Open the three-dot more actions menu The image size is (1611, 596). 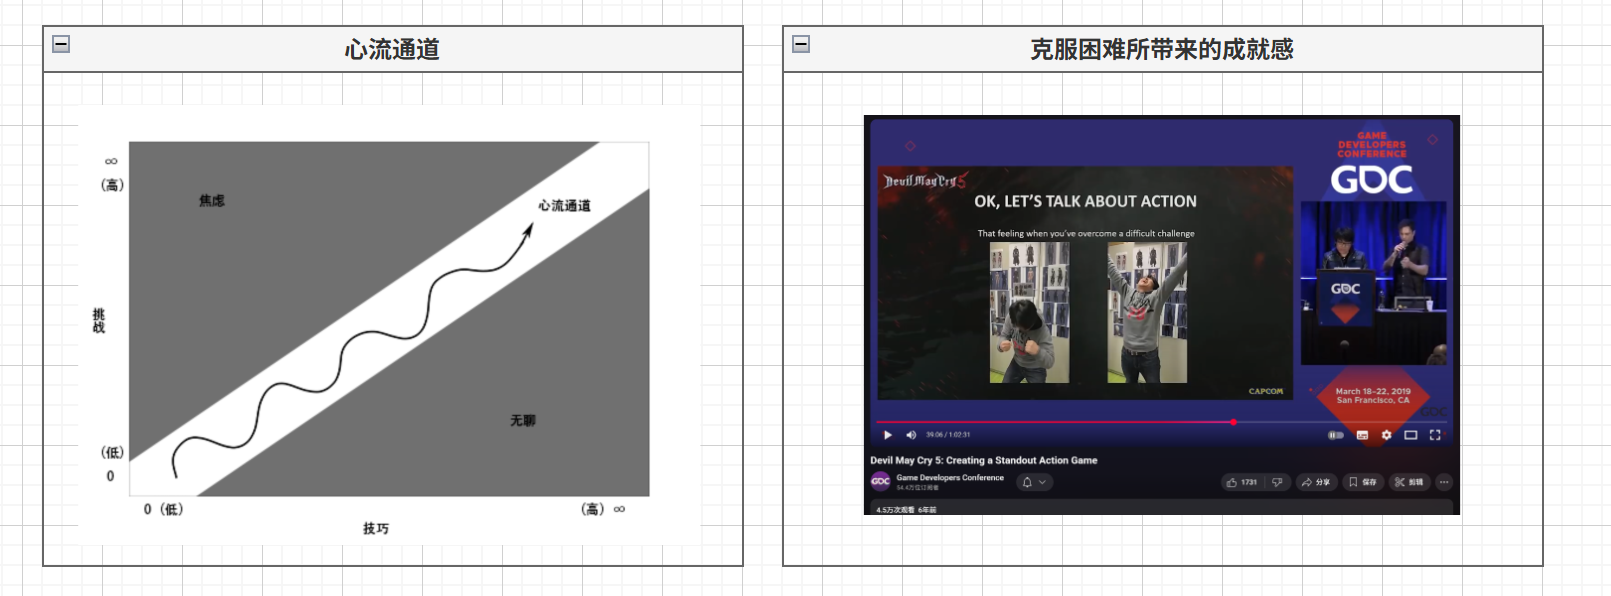coord(1443,482)
